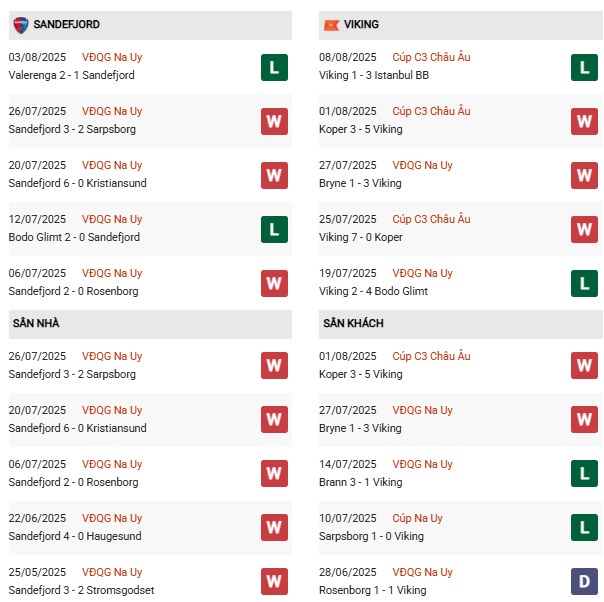Click the L badge for Valerenga 2 - 1 Sandefjord
This screenshot has width=604, height=602.
[274, 67]
